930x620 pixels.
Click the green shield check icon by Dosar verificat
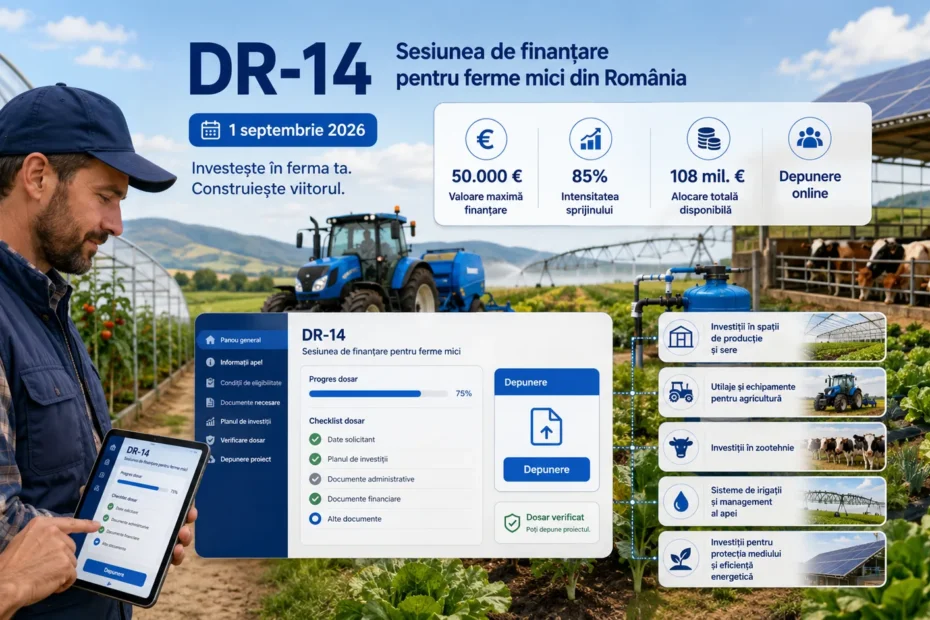coord(512,523)
